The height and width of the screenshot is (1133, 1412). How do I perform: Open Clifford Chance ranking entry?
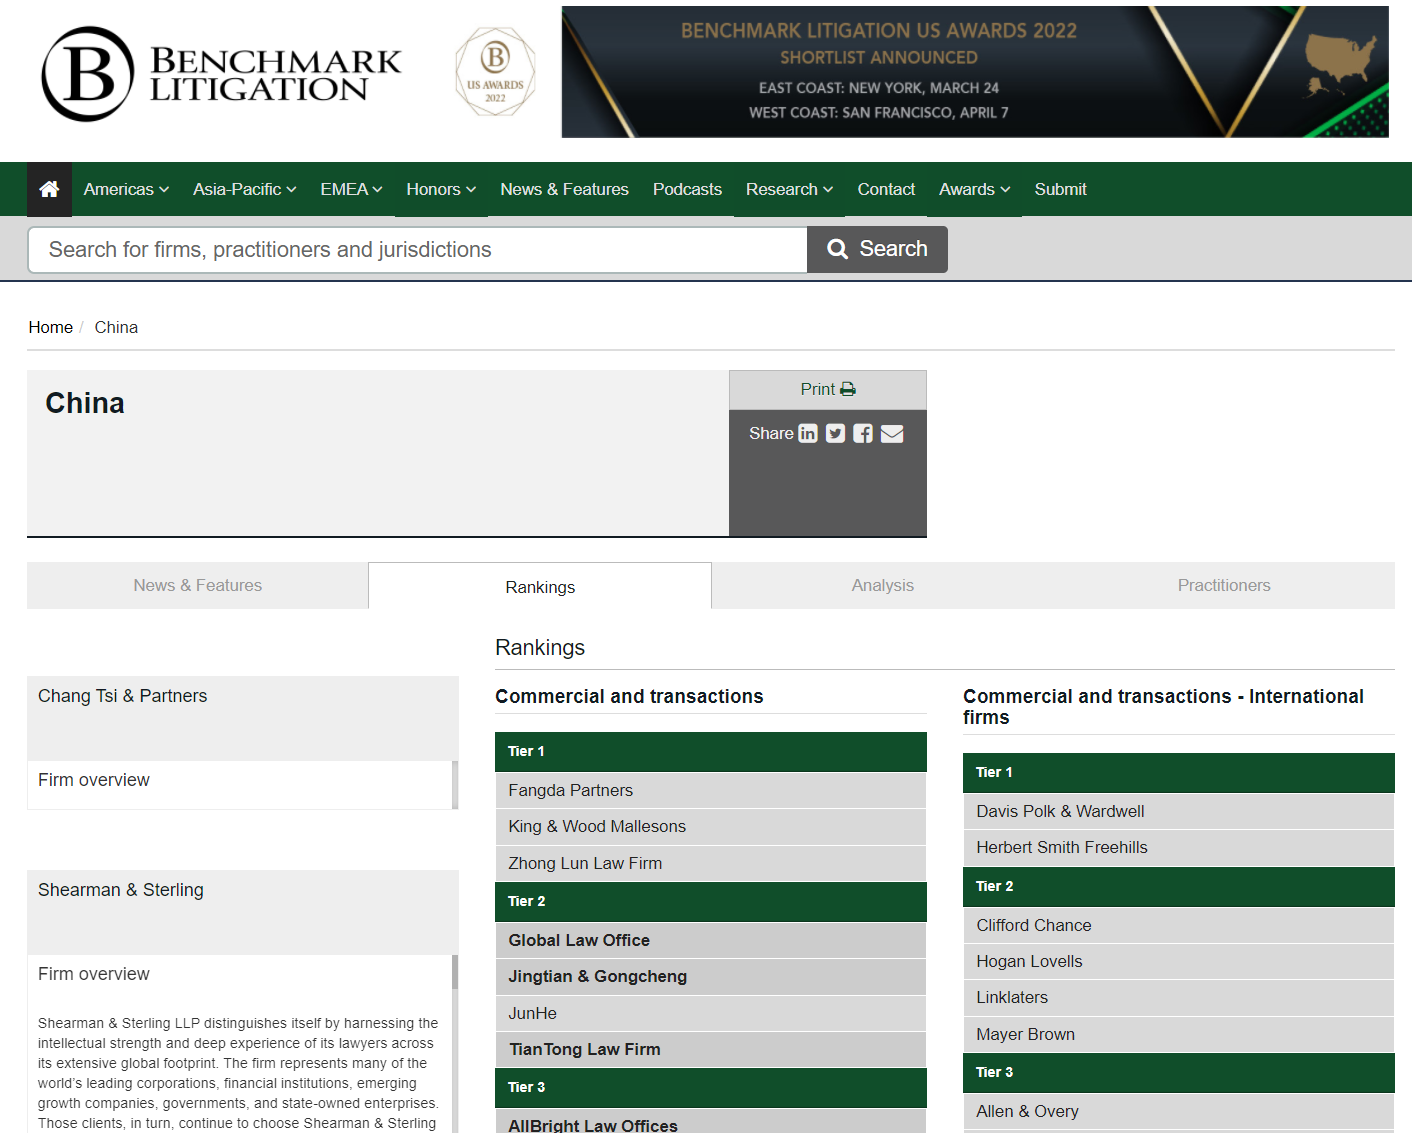coord(1178,925)
